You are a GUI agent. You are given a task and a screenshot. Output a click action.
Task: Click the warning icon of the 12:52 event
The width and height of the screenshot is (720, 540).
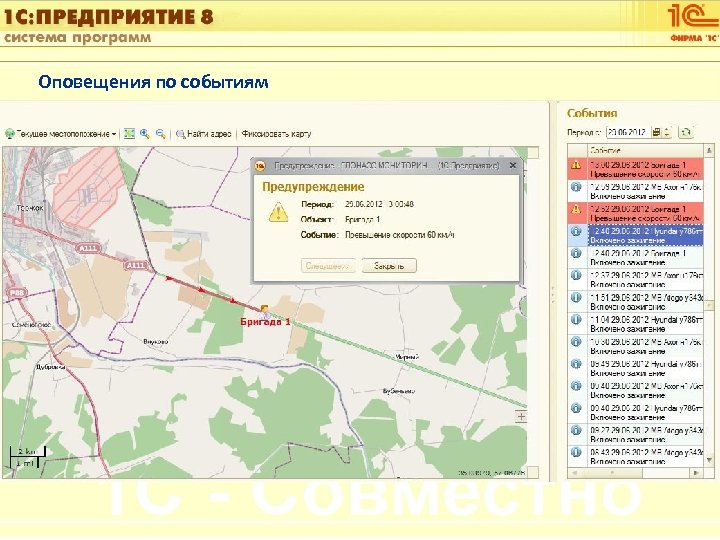click(576, 209)
